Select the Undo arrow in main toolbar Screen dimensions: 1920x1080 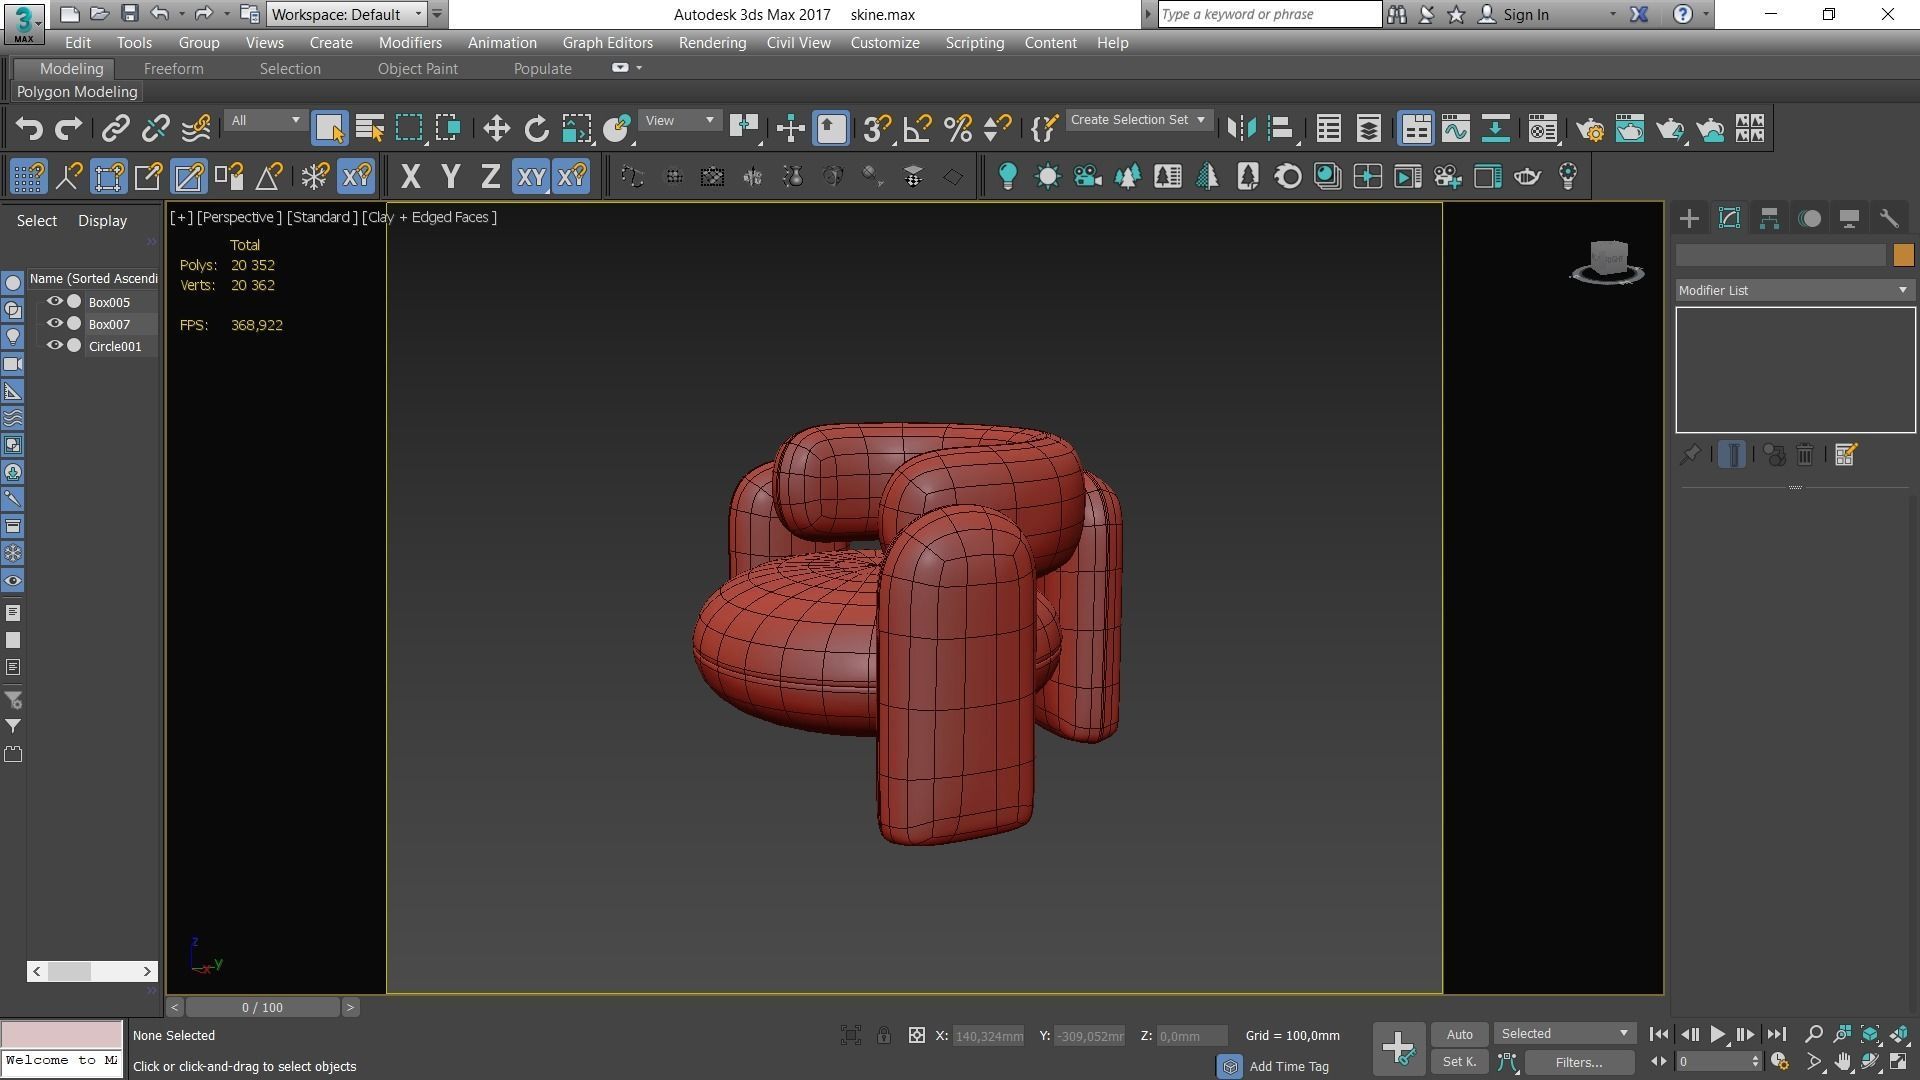click(29, 129)
